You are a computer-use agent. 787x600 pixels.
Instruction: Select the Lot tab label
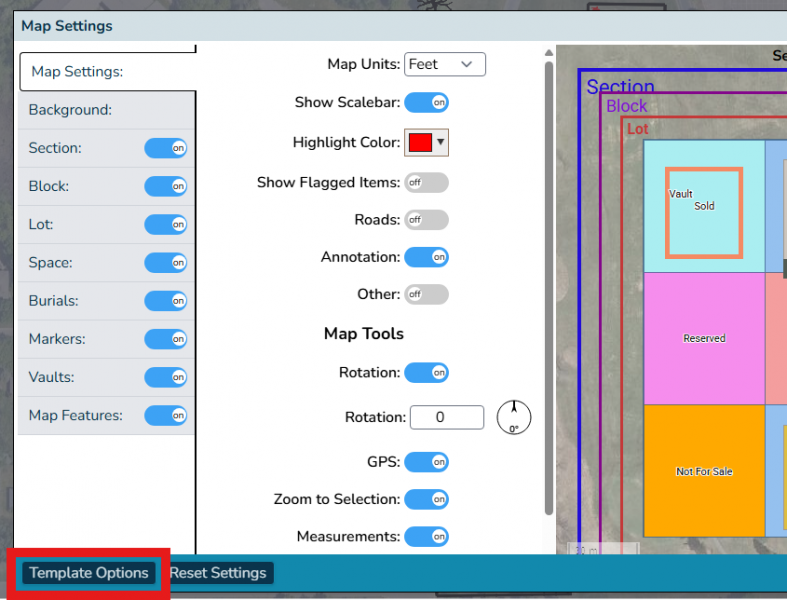(x=41, y=224)
